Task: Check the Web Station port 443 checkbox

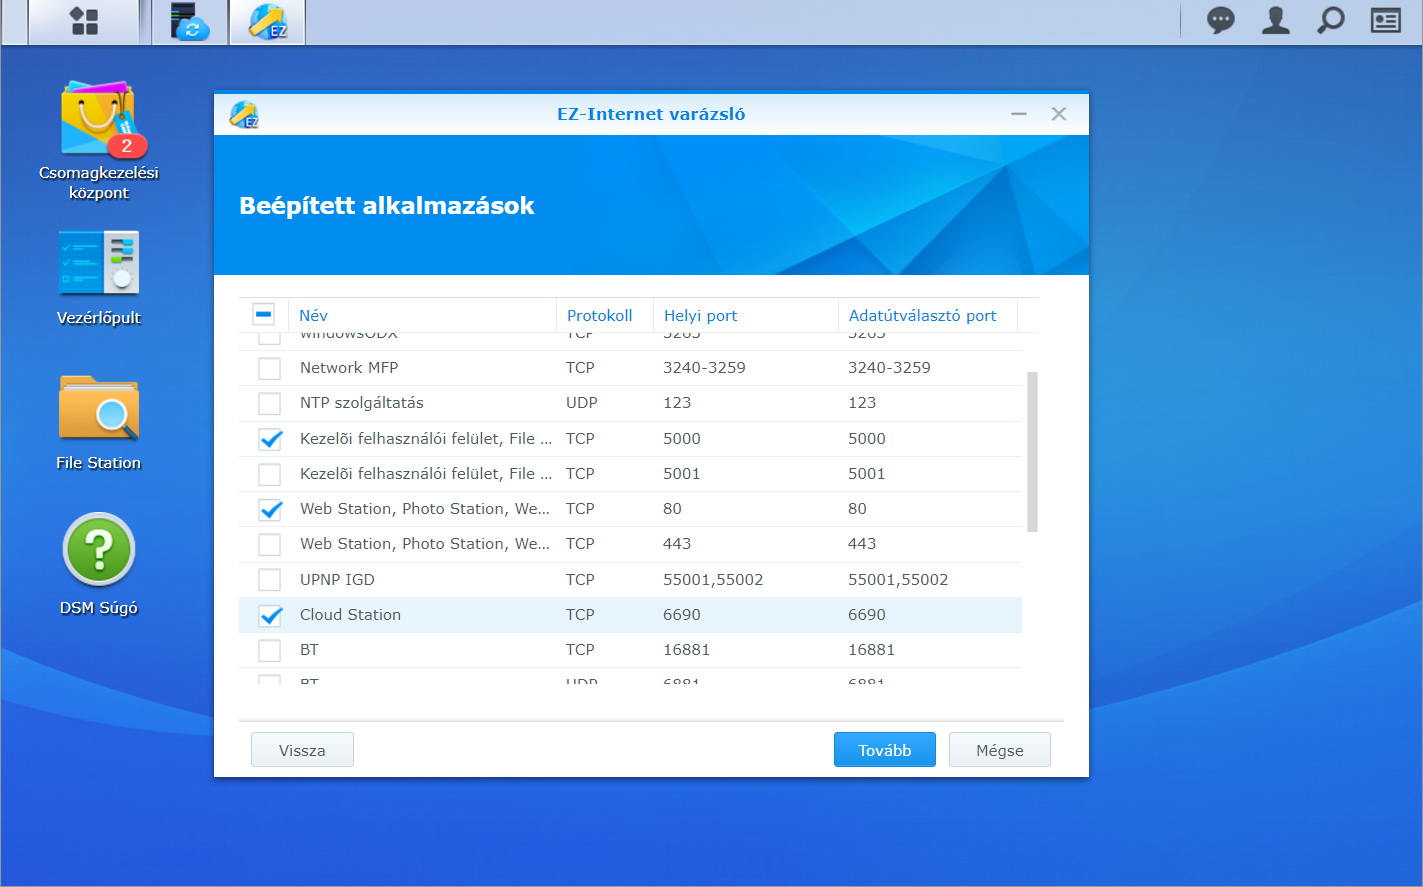Action: point(269,544)
